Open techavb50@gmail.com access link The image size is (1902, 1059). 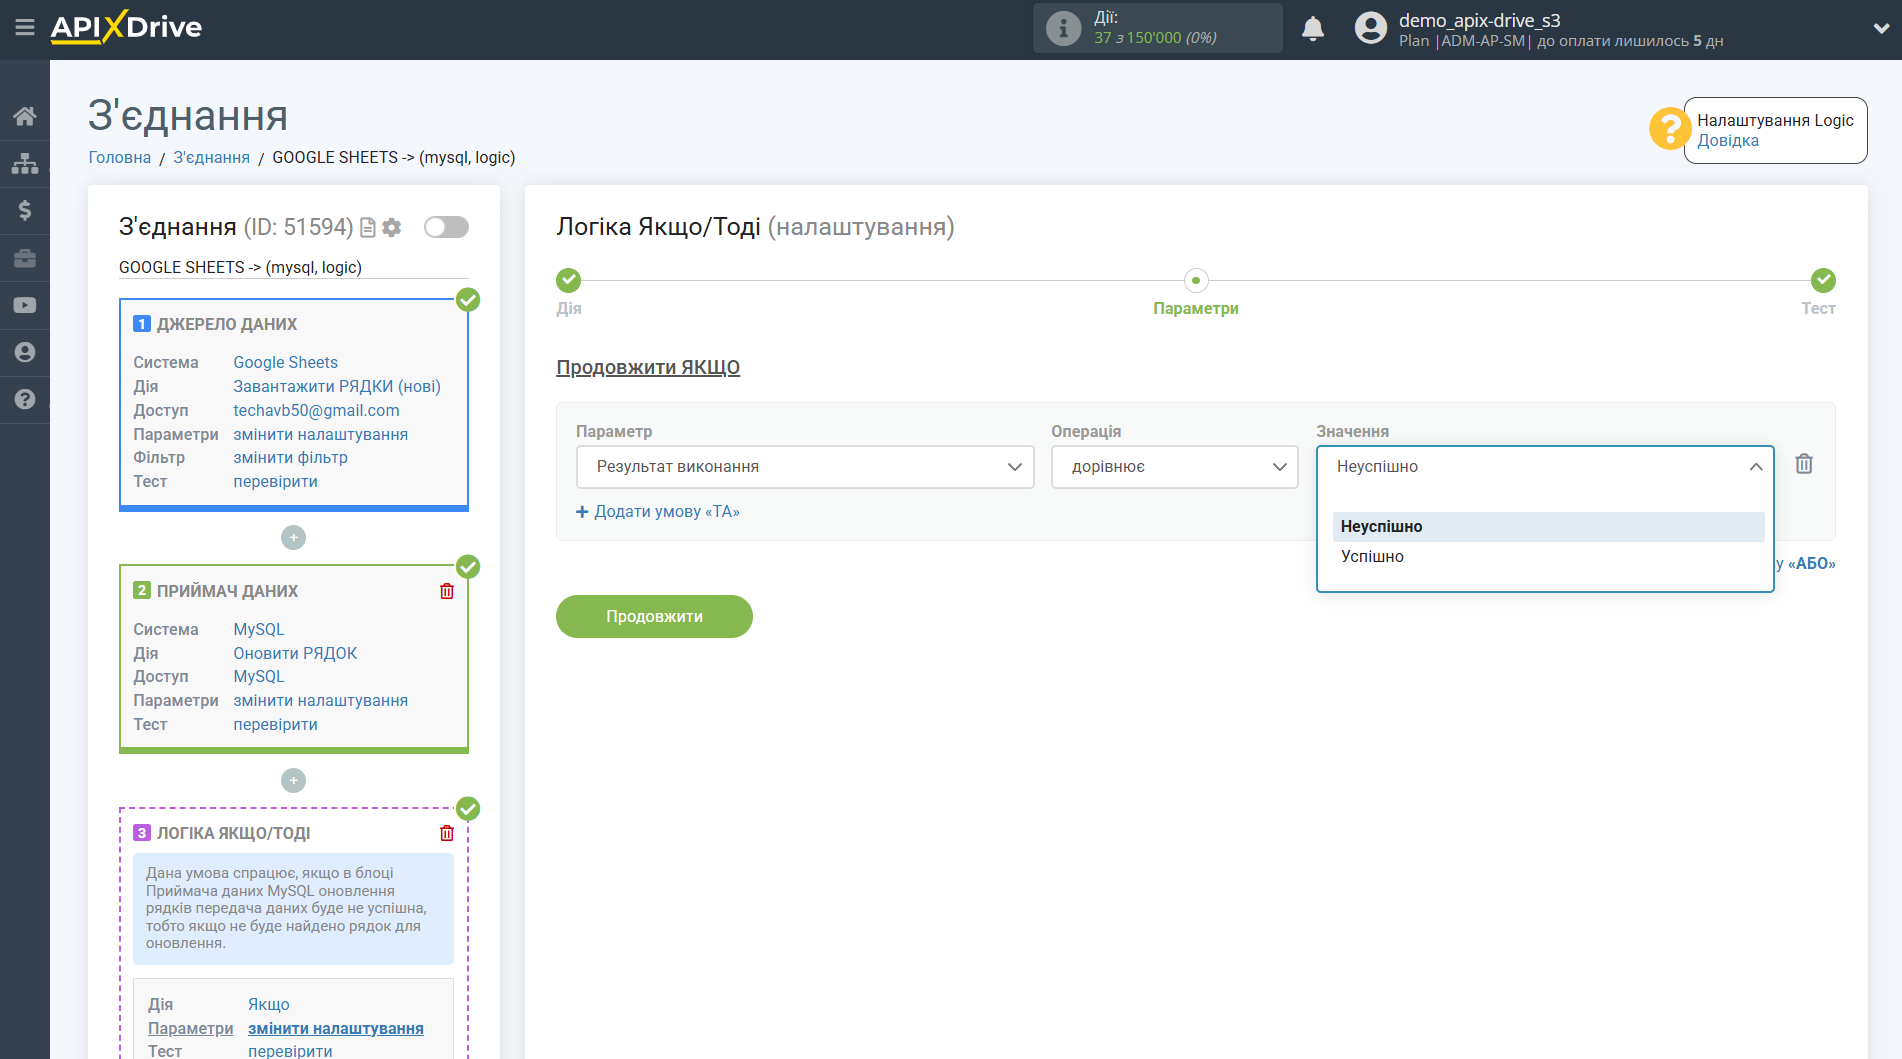pos(316,411)
